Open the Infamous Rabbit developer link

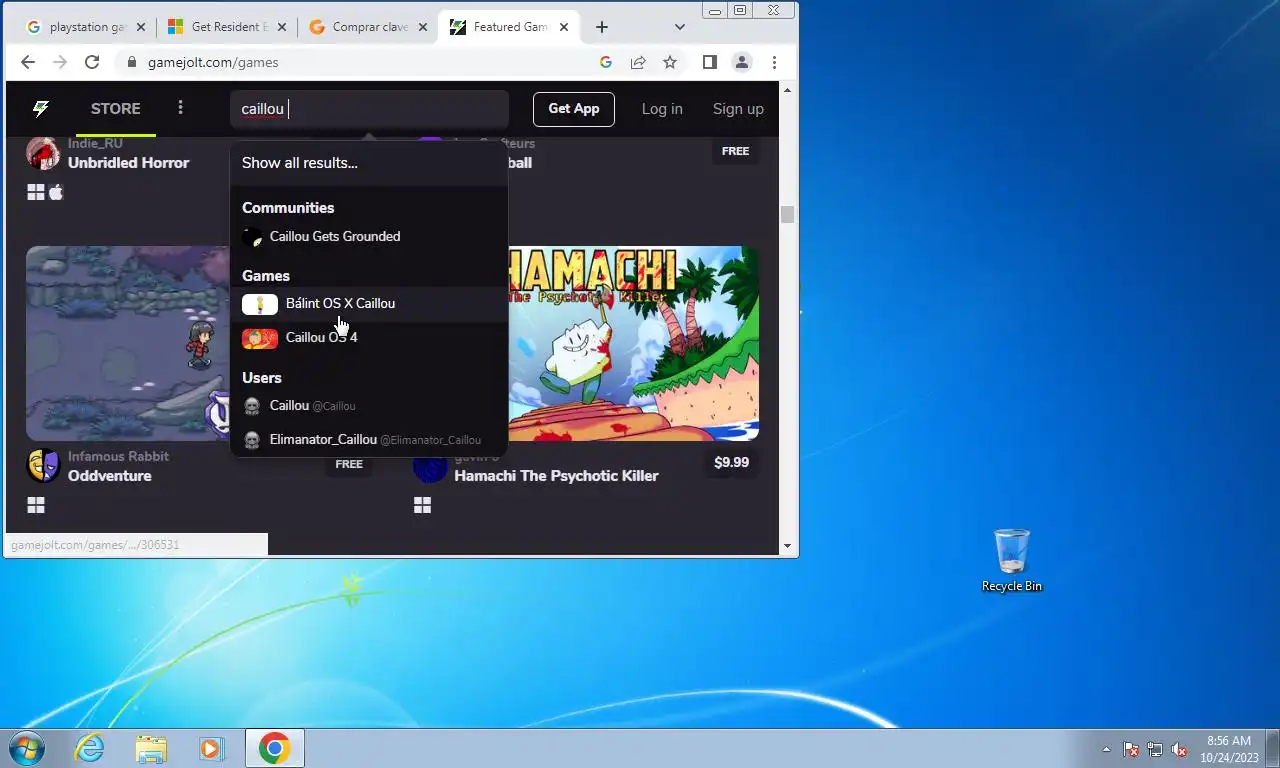118,456
